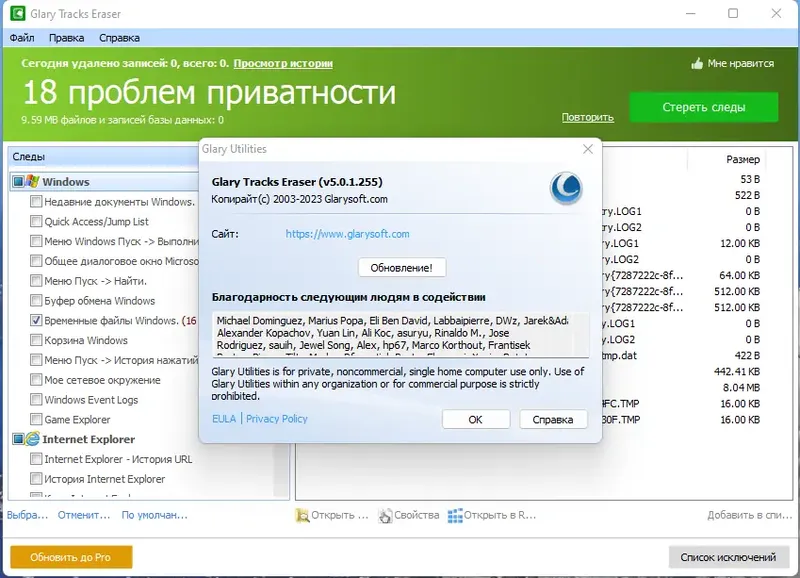Click OK in the about dialog
Screen dimensions: 800x578
point(476,419)
